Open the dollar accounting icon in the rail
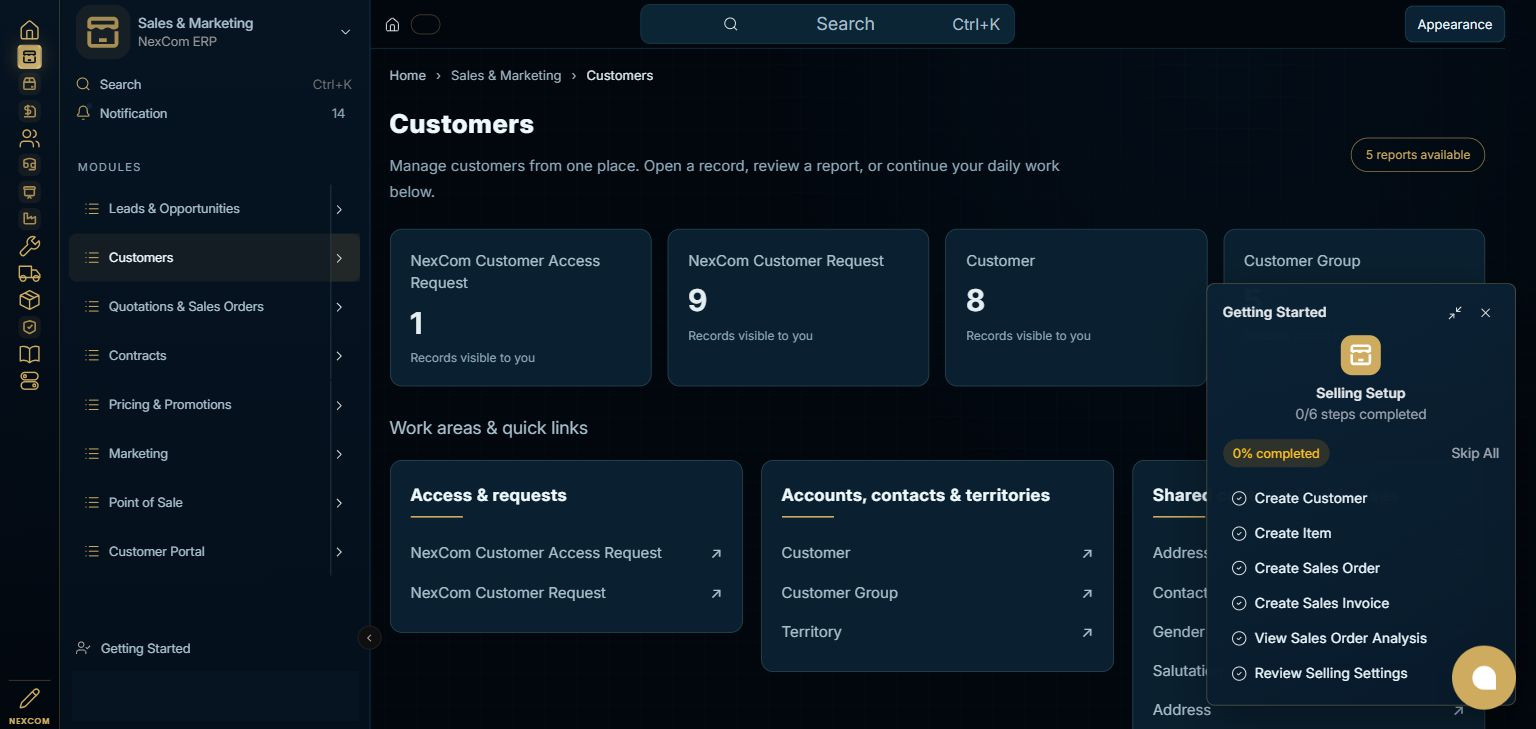1536x729 pixels. point(30,111)
